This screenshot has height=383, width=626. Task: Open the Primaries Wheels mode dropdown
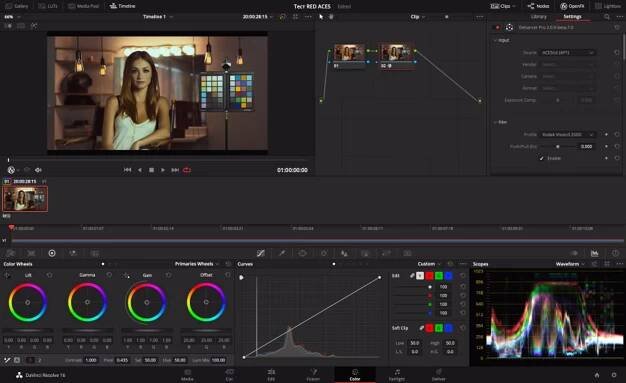197,264
